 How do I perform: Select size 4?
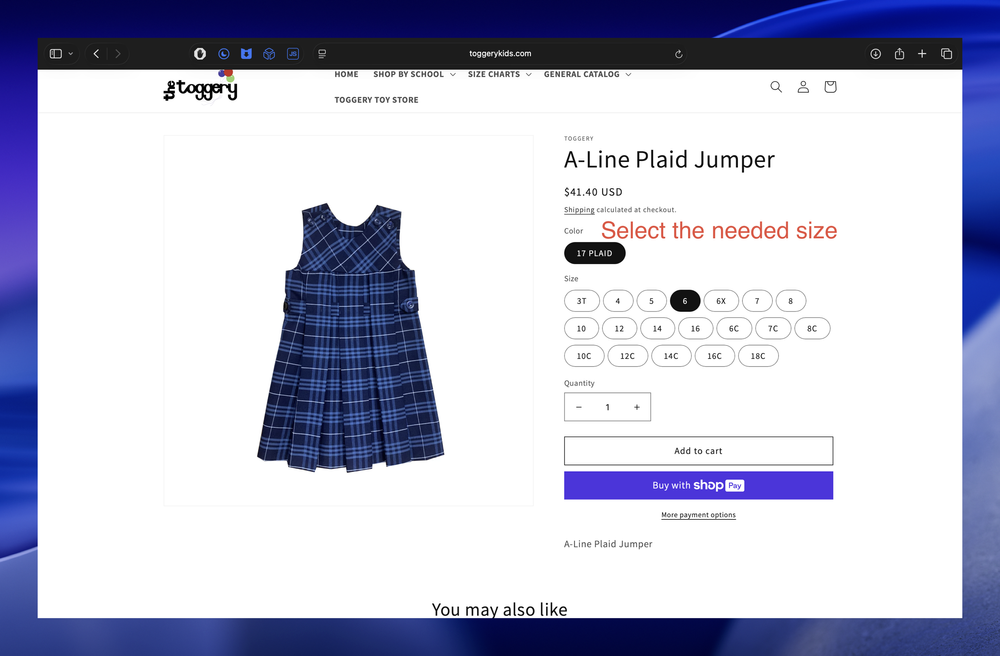[x=617, y=301]
